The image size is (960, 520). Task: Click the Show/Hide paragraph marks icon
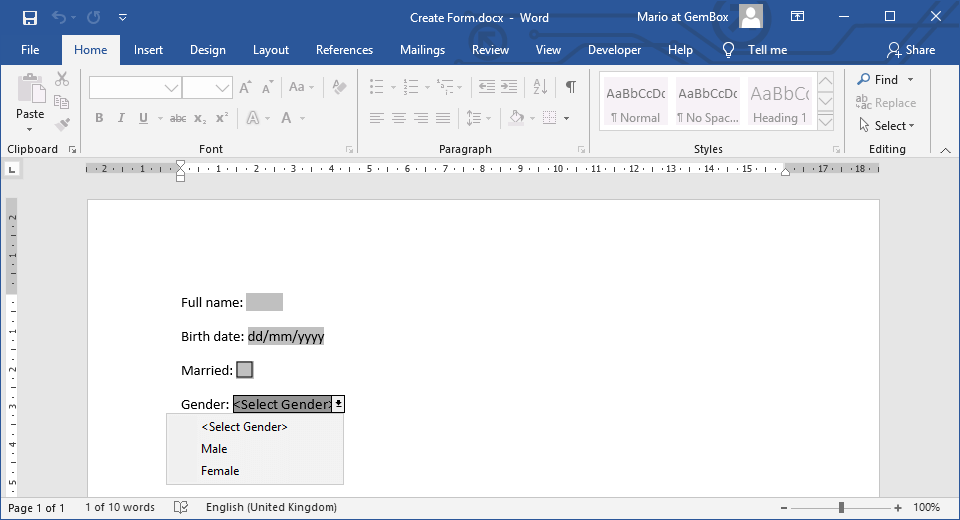click(x=570, y=87)
